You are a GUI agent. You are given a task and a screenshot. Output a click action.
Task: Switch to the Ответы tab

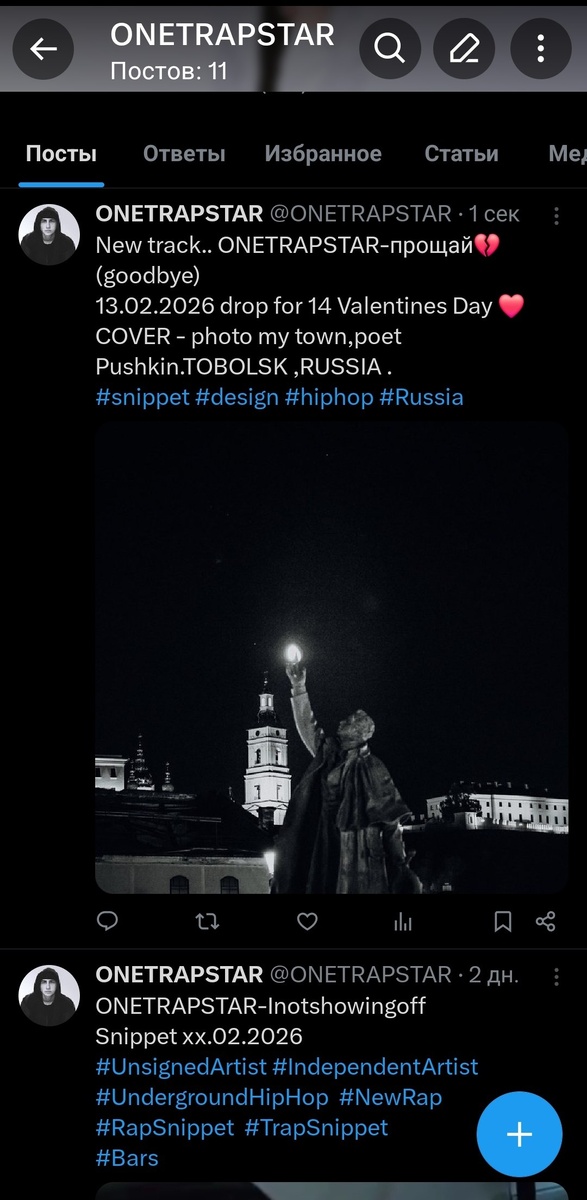pyautogui.click(x=184, y=154)
